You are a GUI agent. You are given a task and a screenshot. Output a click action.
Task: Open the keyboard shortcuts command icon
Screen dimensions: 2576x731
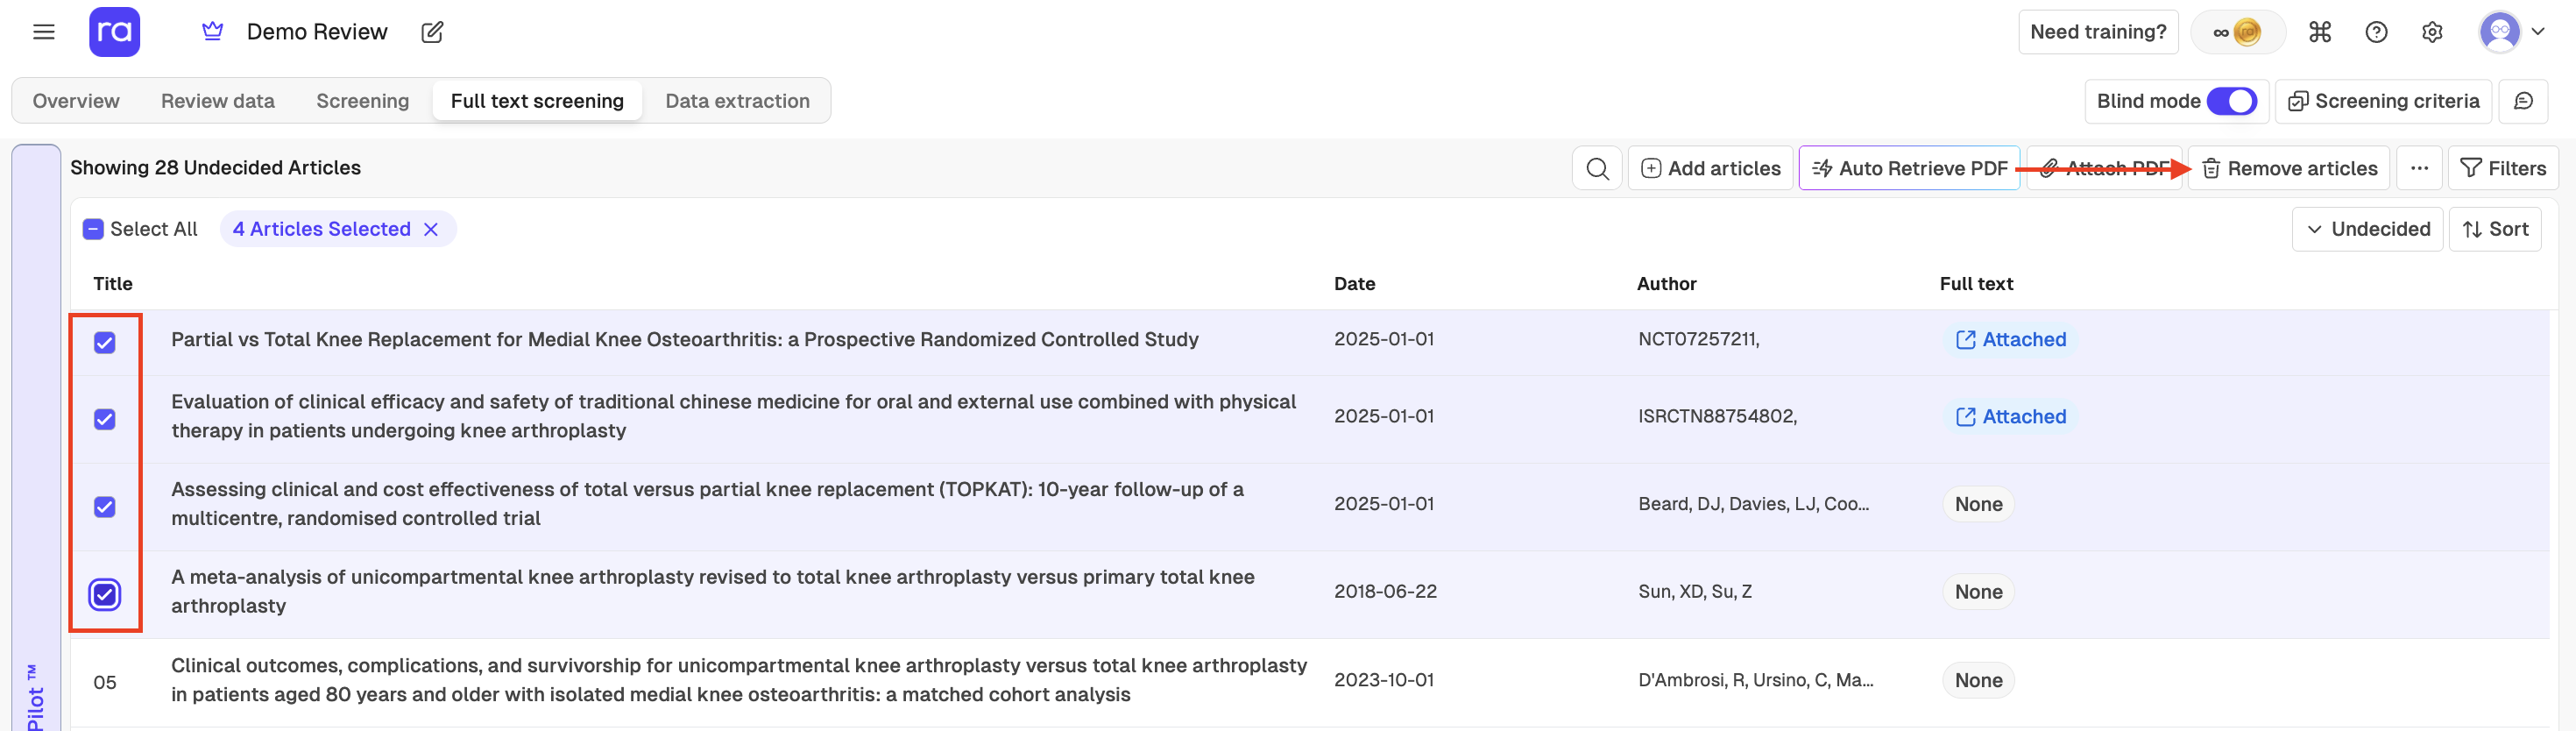pos(2319,32)
